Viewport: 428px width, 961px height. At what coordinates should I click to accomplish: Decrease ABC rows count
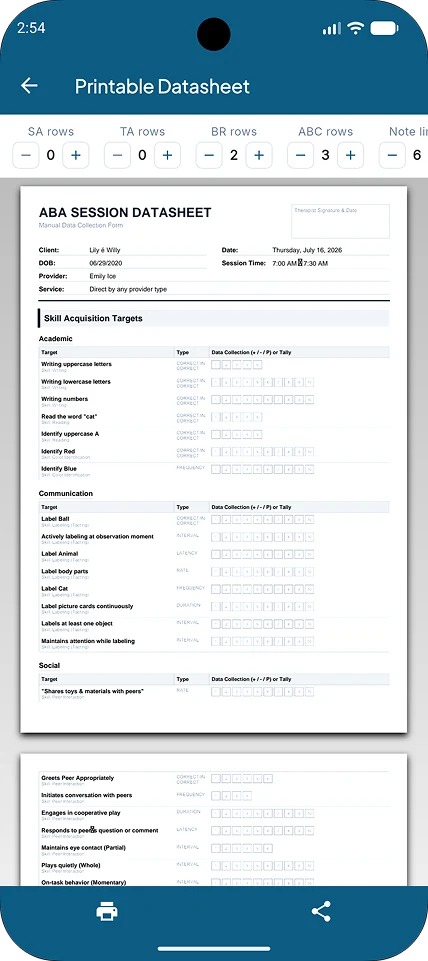(x=300, y=156)
